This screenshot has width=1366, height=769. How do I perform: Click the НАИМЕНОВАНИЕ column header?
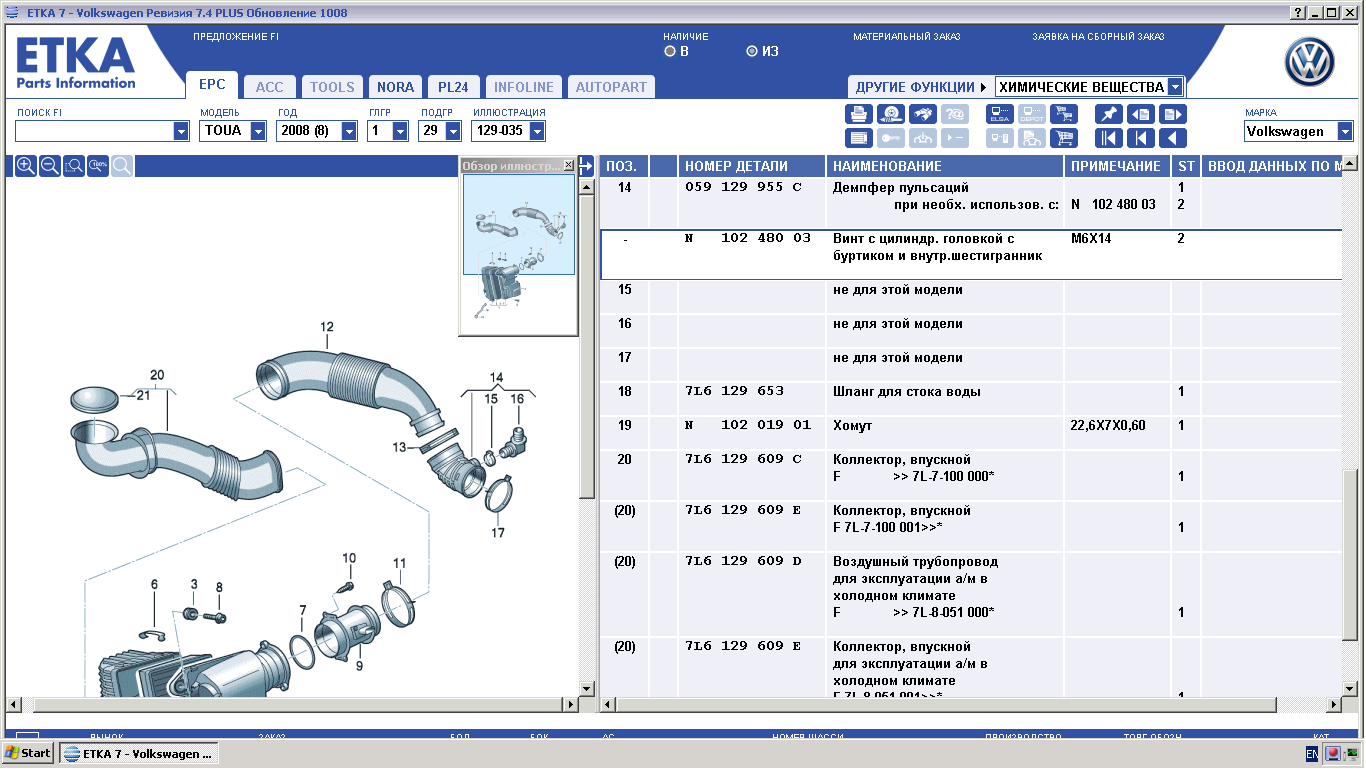(x=944, y=166)
